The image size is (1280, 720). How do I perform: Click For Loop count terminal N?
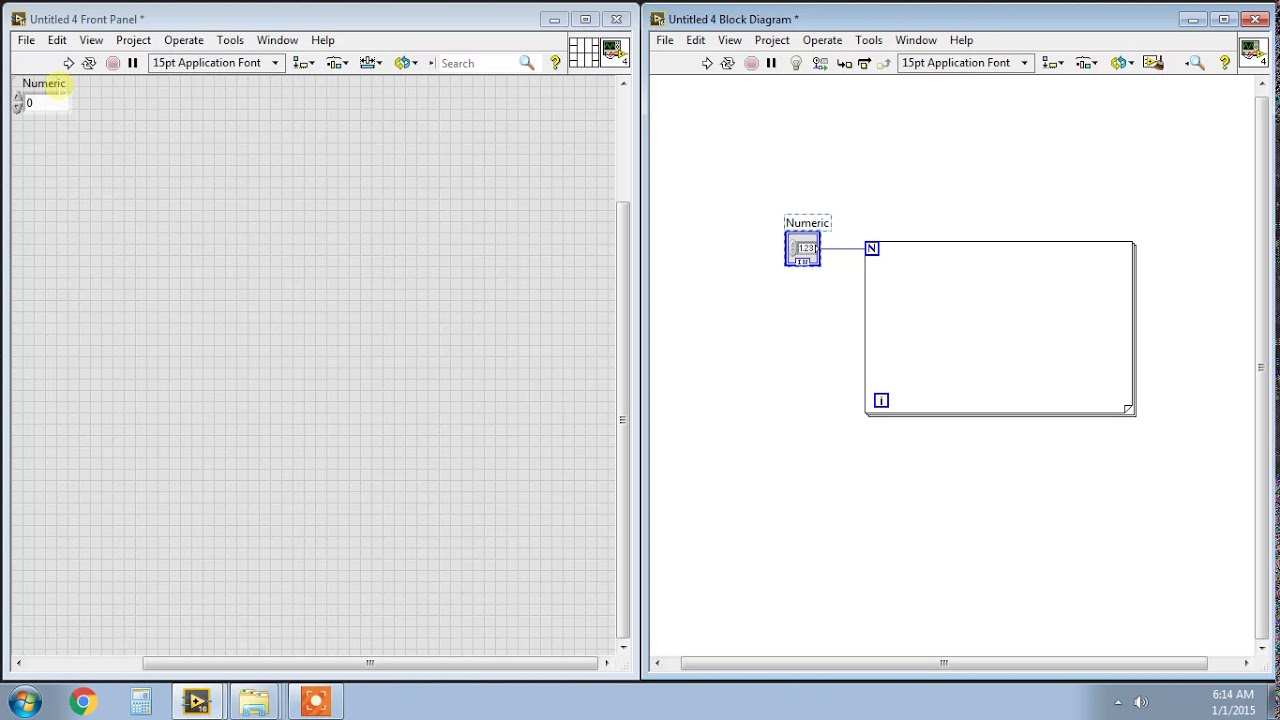click(872, 248)
